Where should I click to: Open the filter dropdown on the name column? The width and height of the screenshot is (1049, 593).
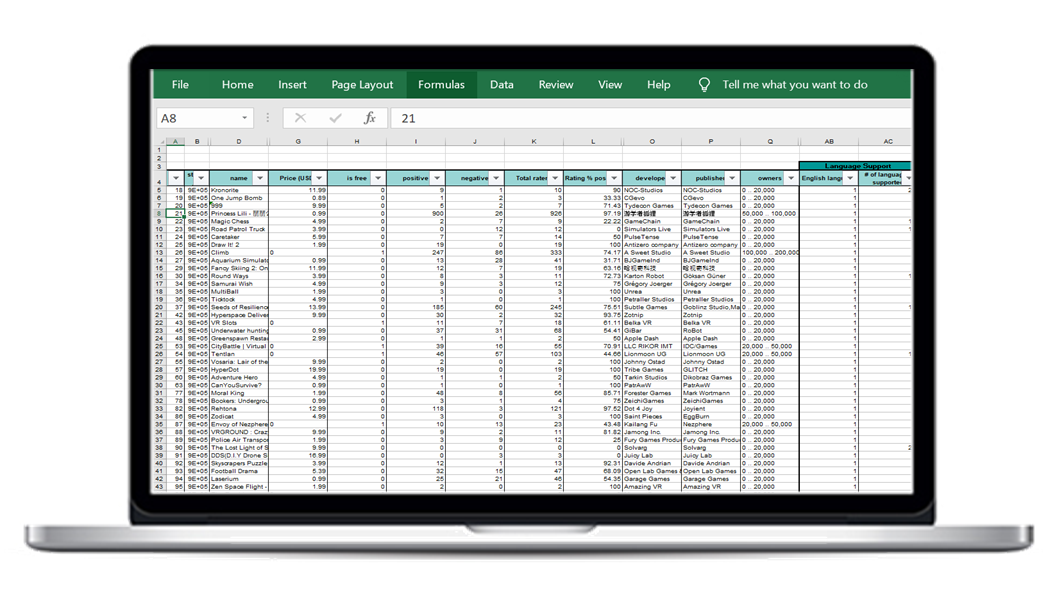(262, 177)
